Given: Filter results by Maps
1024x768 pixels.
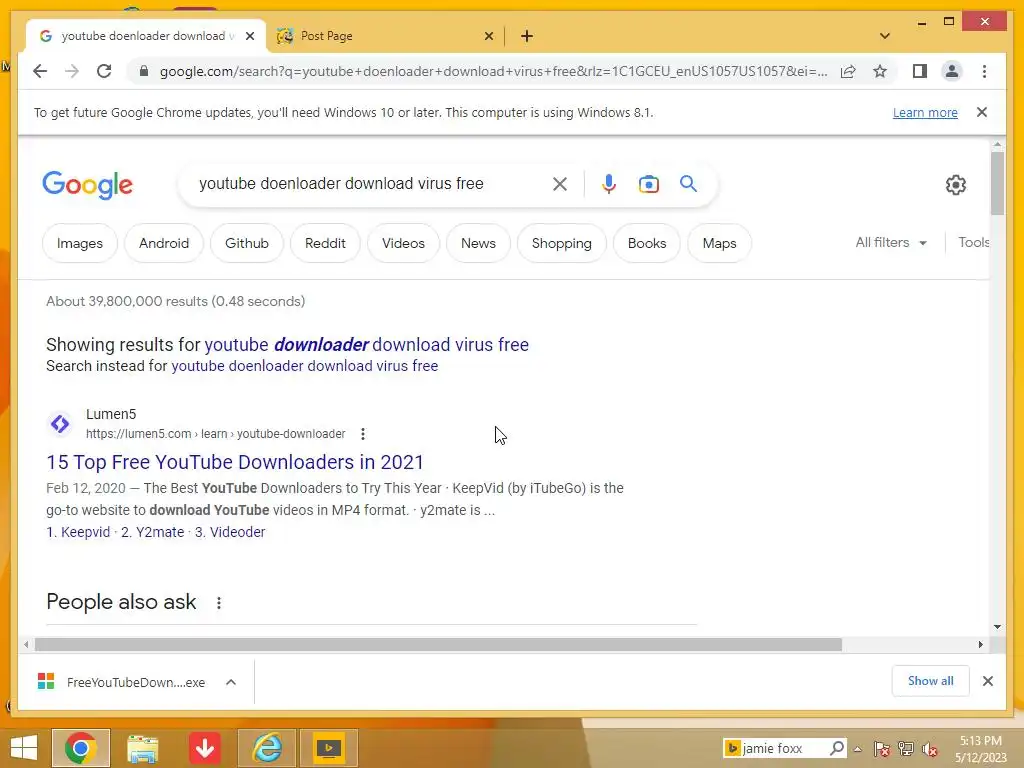Looking at the screenshot, I should pyautogui.click(x=719, y=243).
